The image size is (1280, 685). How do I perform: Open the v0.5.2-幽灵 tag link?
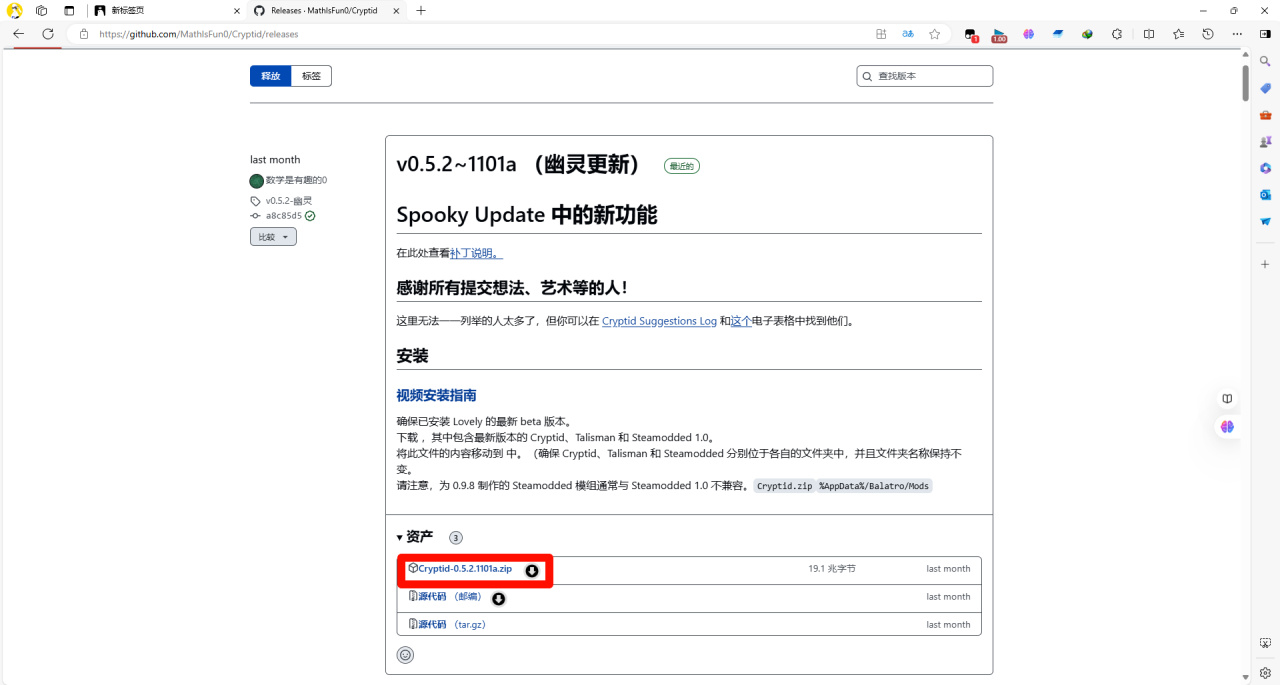tap(289, 201)
